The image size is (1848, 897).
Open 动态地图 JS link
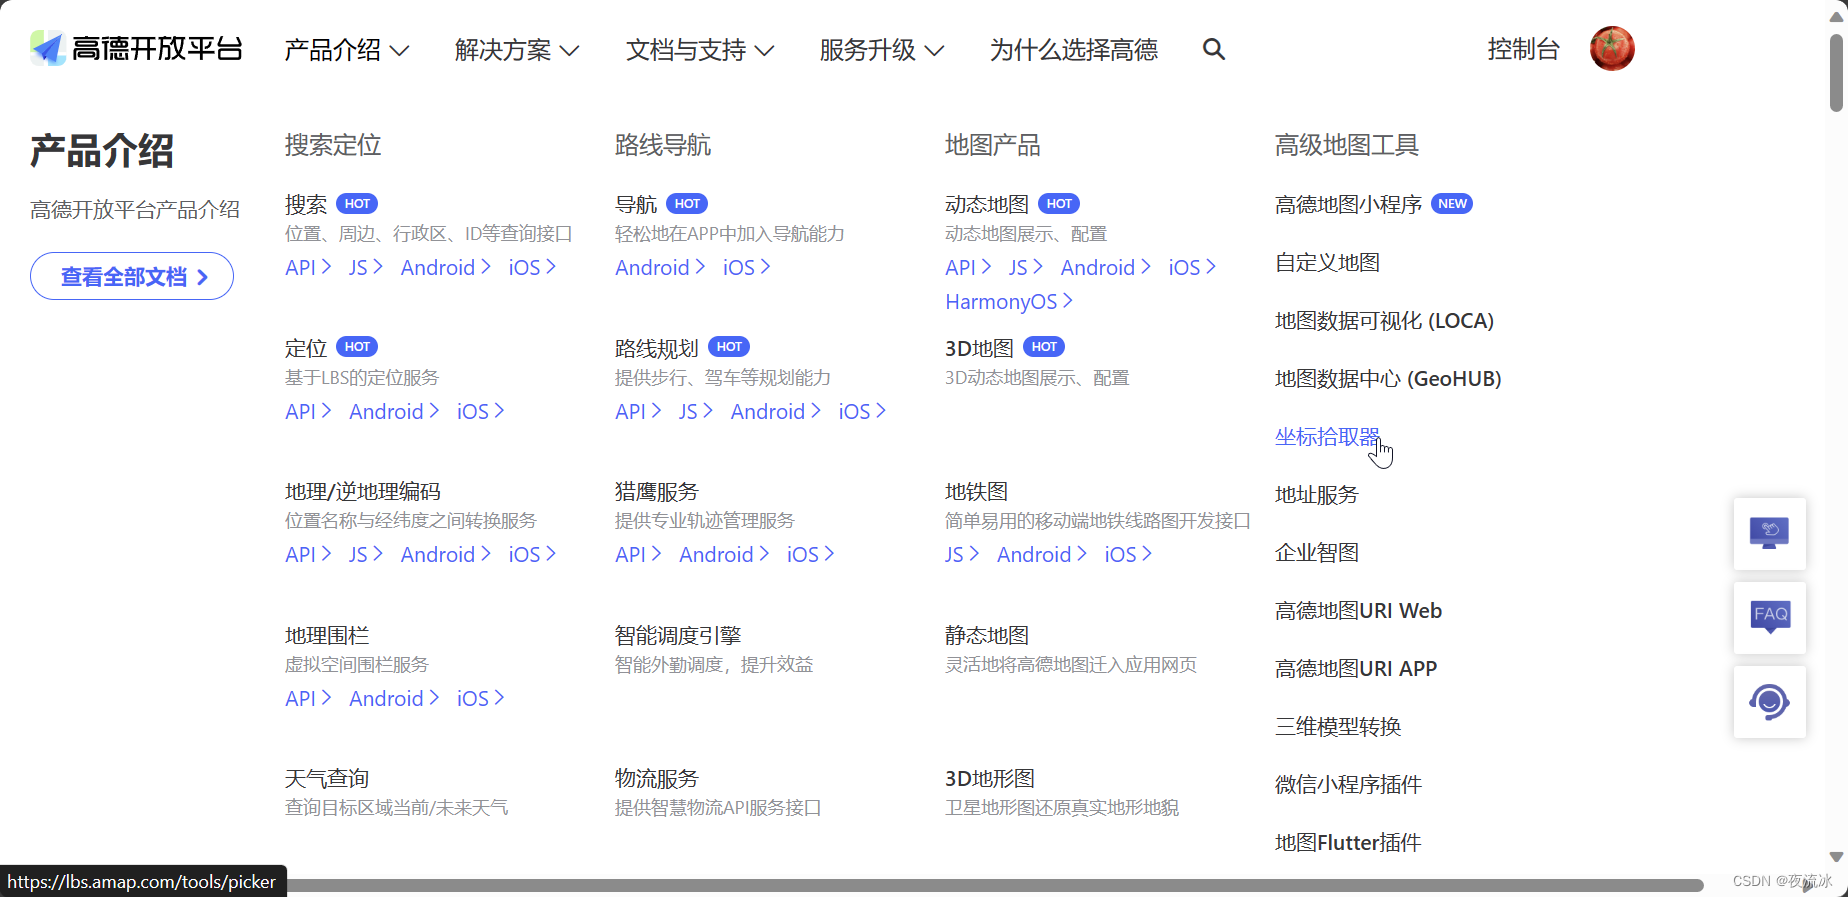coord(1025,268)
